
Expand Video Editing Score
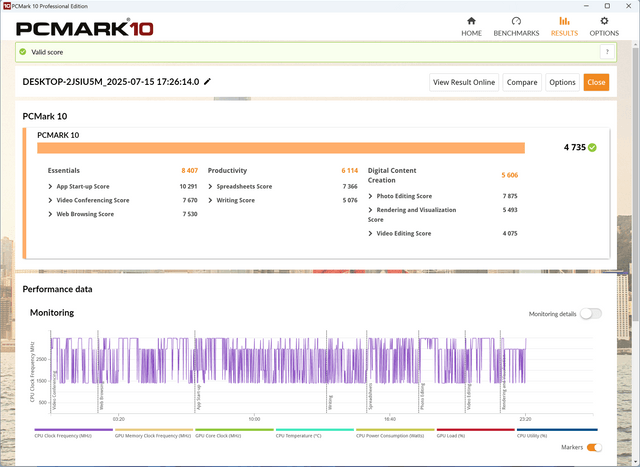[x=370, y=234]
